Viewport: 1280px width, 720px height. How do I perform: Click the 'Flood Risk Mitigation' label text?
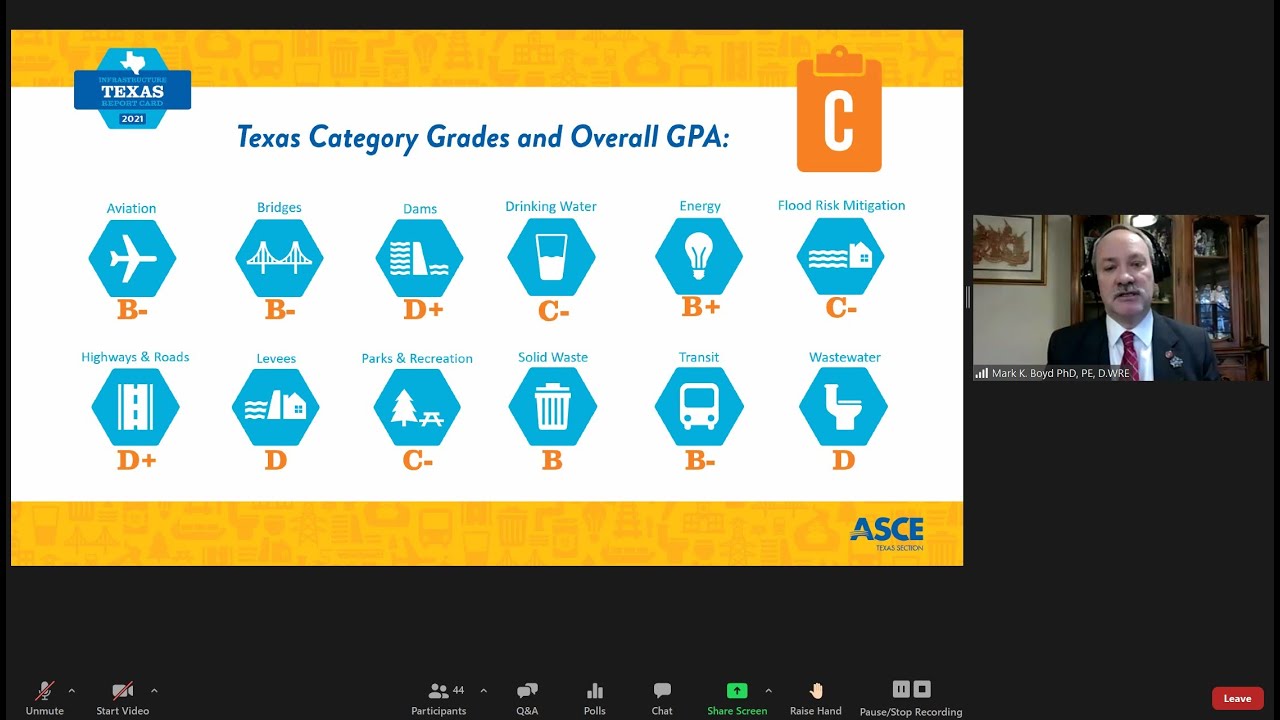click(841, 205)
